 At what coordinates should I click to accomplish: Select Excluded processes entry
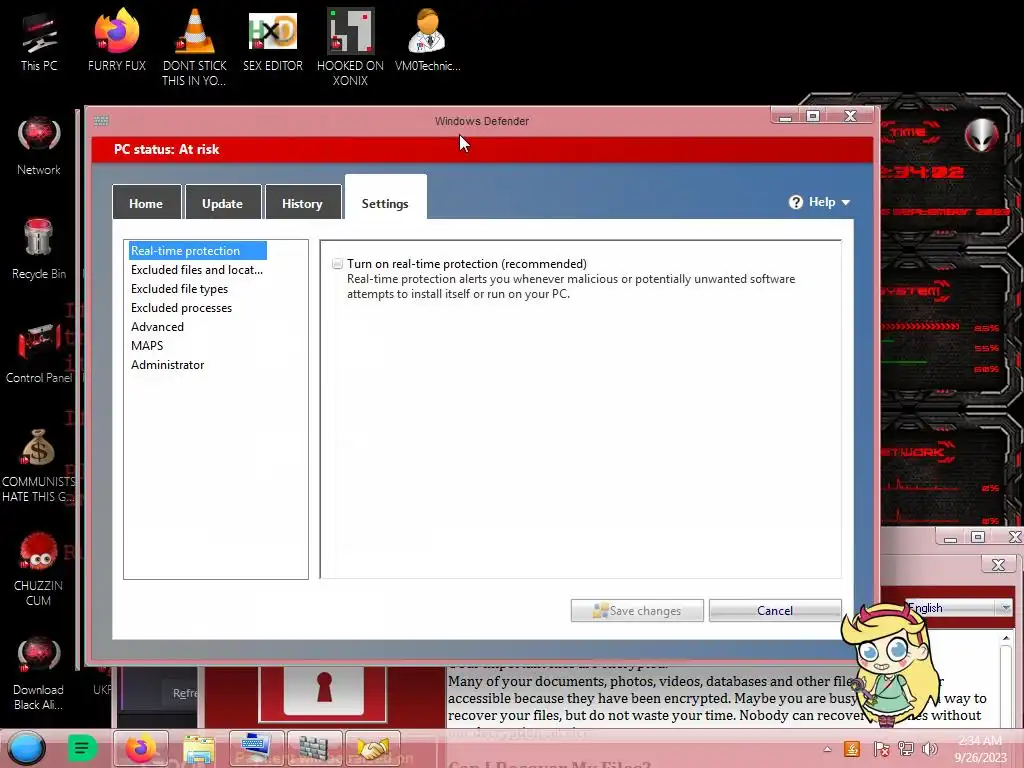[181, 308]
